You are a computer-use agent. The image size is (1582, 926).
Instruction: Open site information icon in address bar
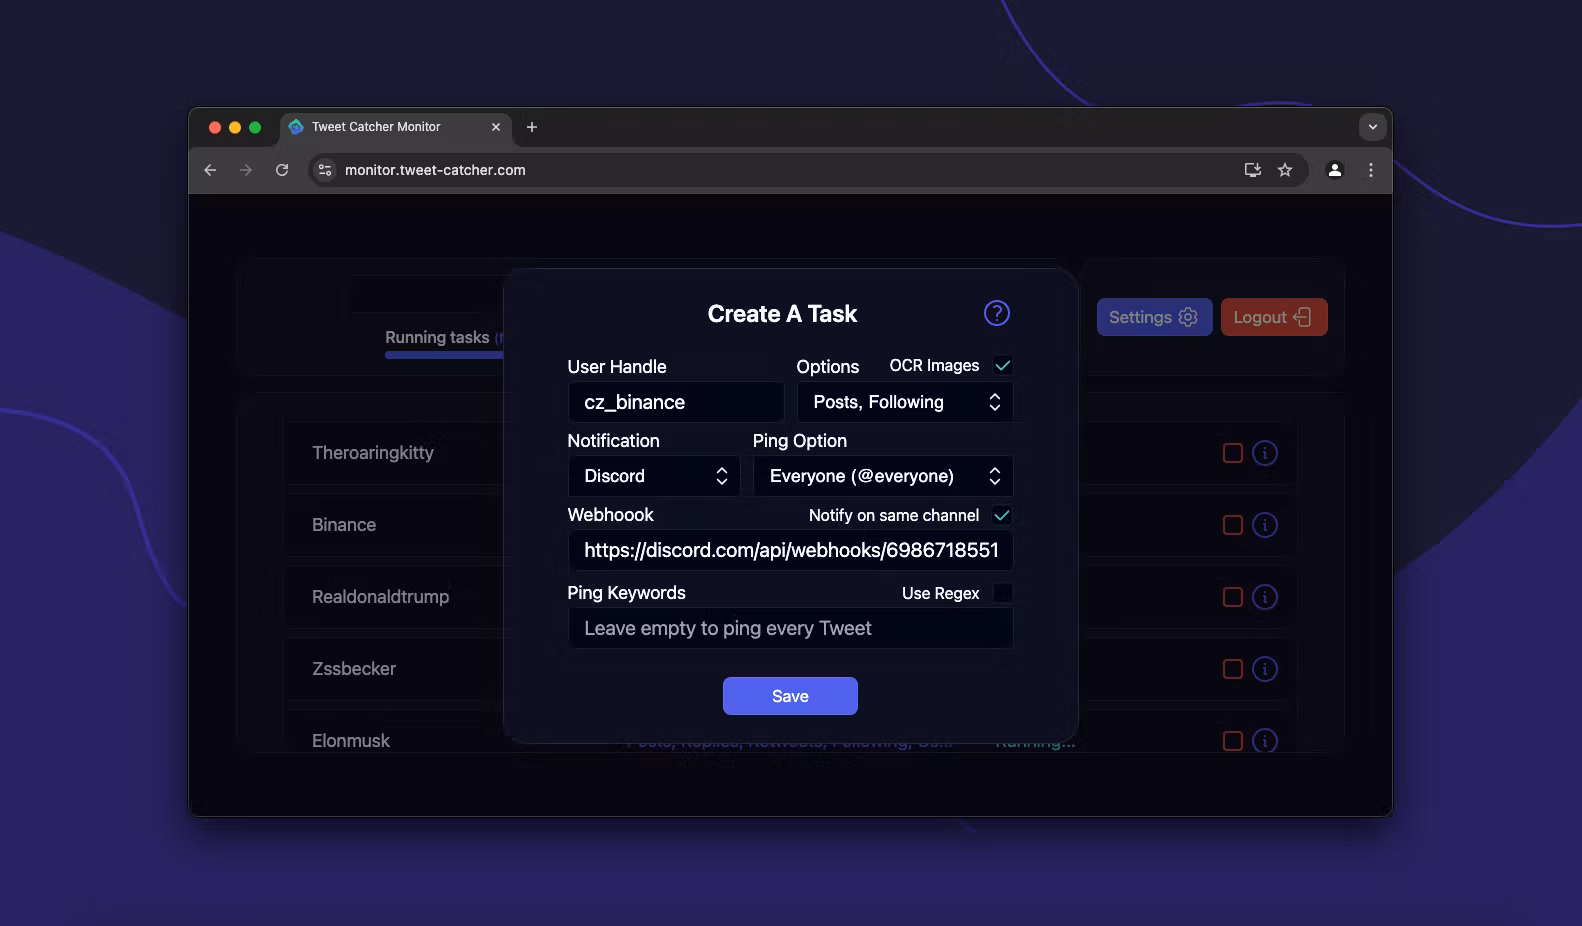[325, 170]
